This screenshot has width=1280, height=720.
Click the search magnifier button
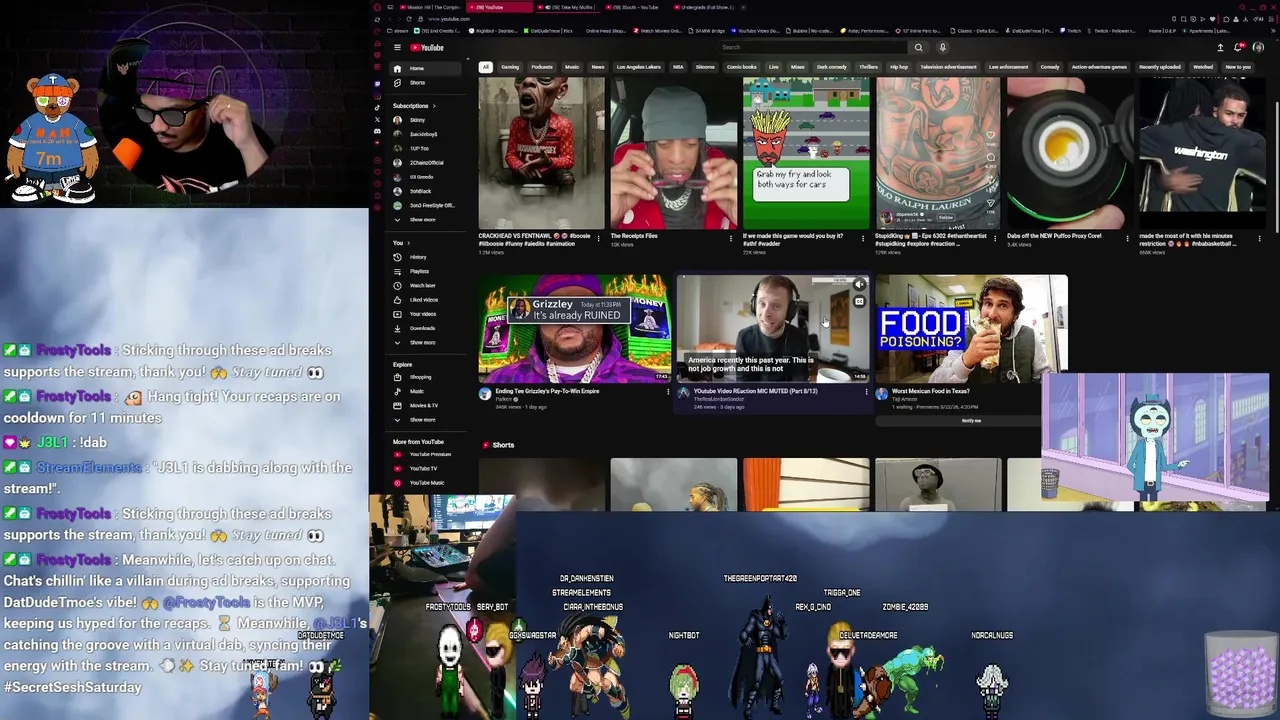point(918,47)
